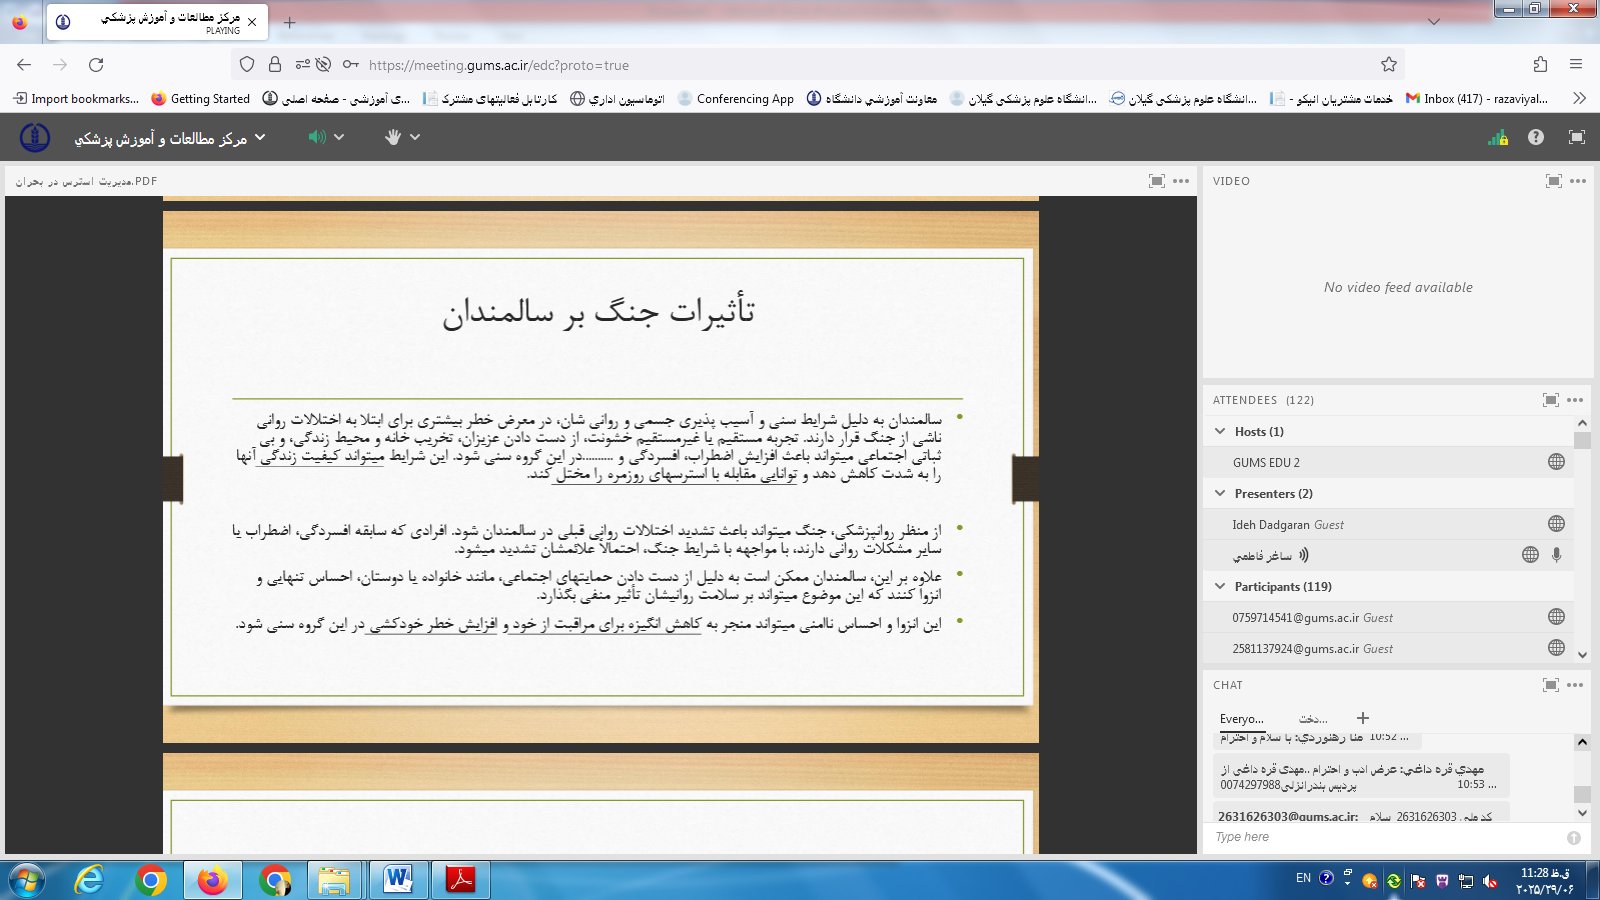Click the raise hand icon
The image size is (1600, 900).
(393, 137)
